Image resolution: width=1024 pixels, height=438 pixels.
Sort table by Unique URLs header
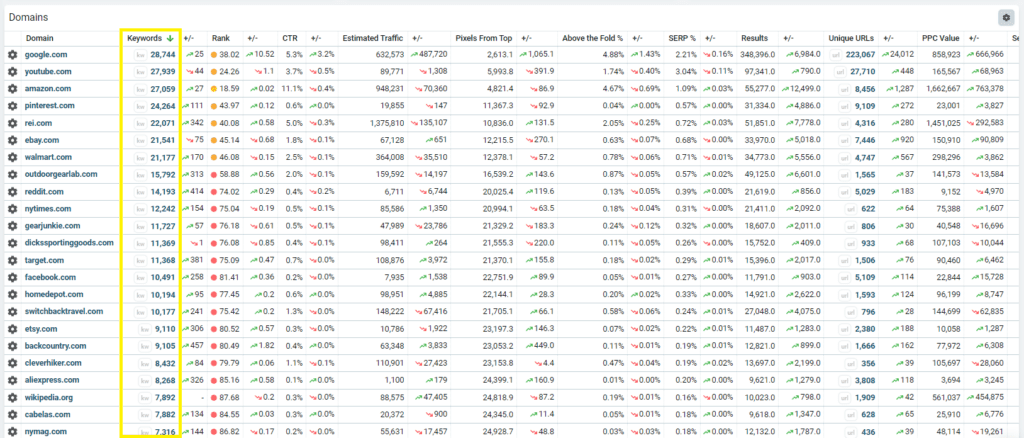tap(850, 39)
